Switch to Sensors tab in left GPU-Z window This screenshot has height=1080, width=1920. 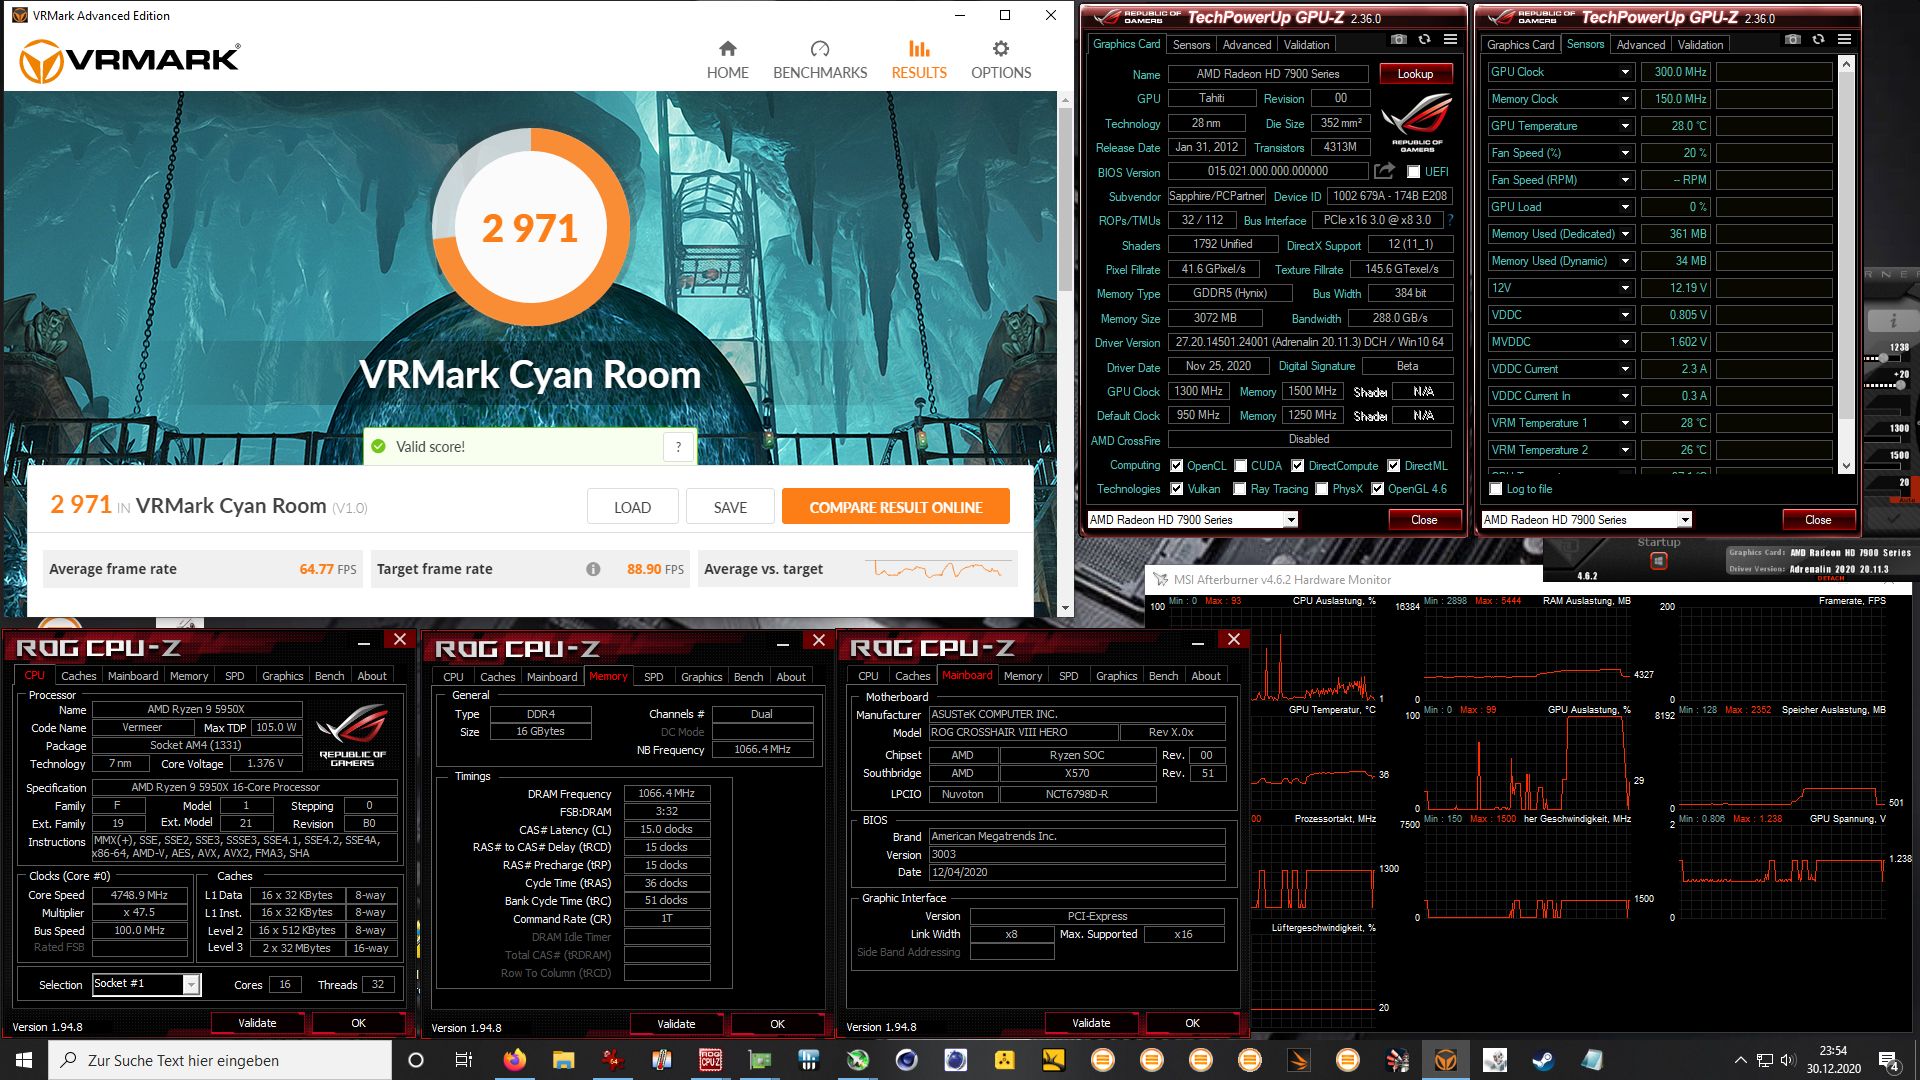pos(1191,45)
